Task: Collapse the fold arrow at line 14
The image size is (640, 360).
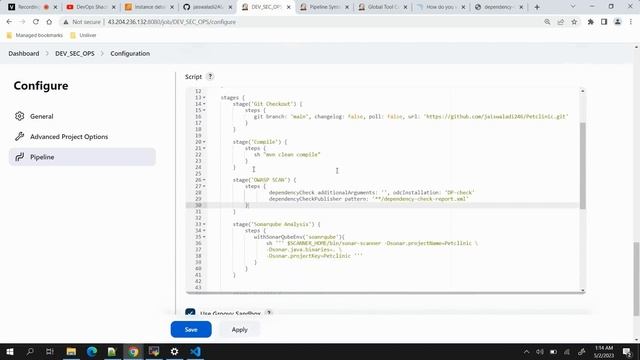Action: [204, 104]
